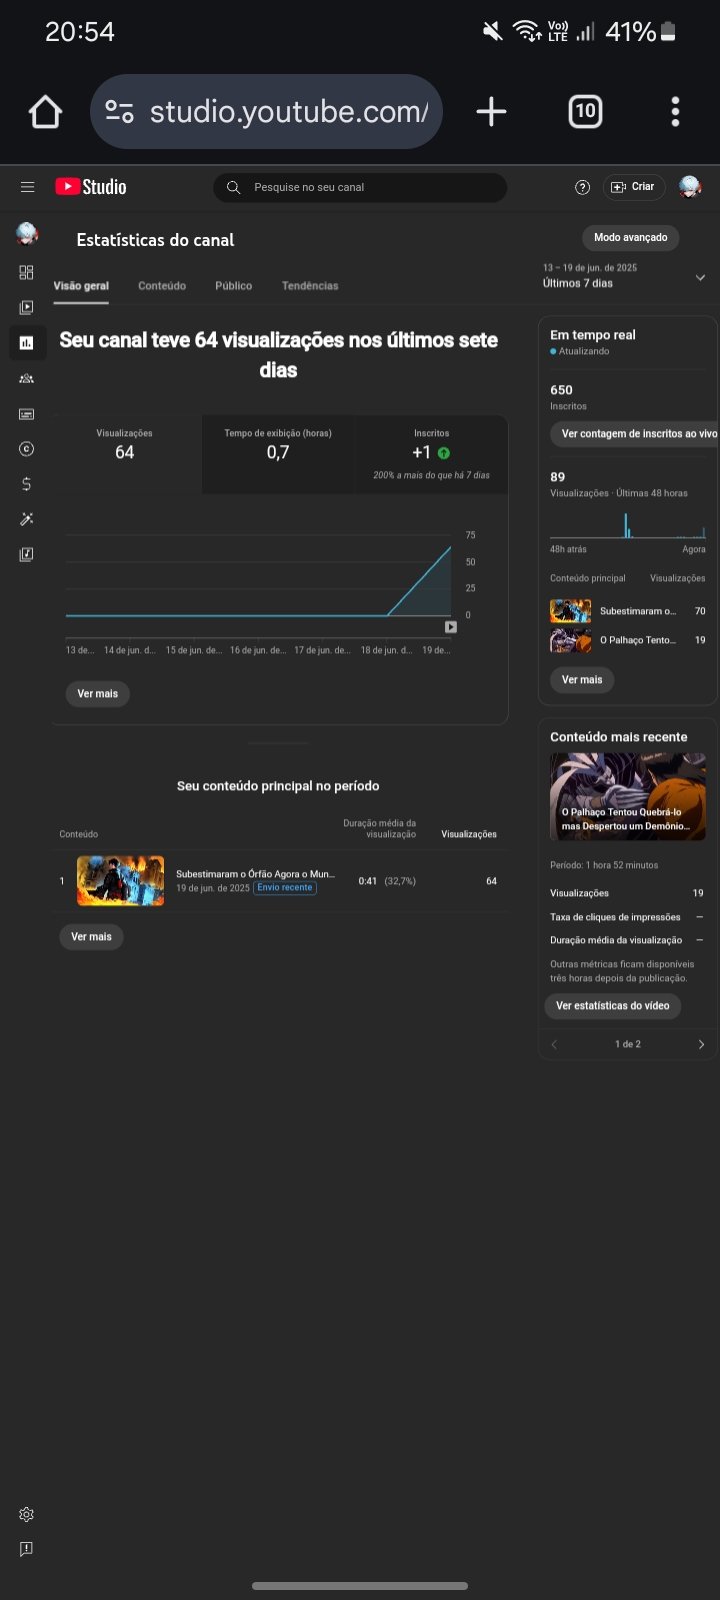Open Customization wand icon in the sidebar
720x1600 pixels.
point(27,519)
